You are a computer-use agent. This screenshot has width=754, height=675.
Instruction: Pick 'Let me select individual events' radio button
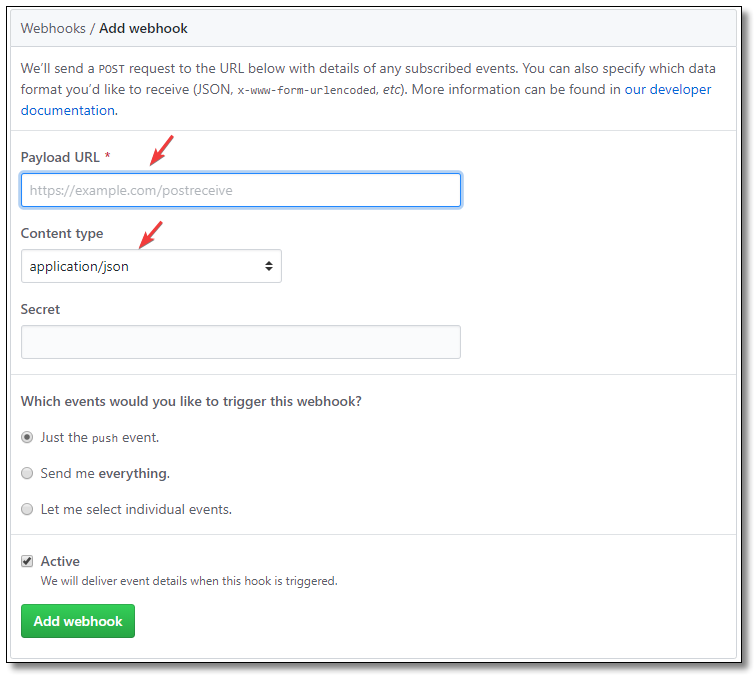click(27, 509)
